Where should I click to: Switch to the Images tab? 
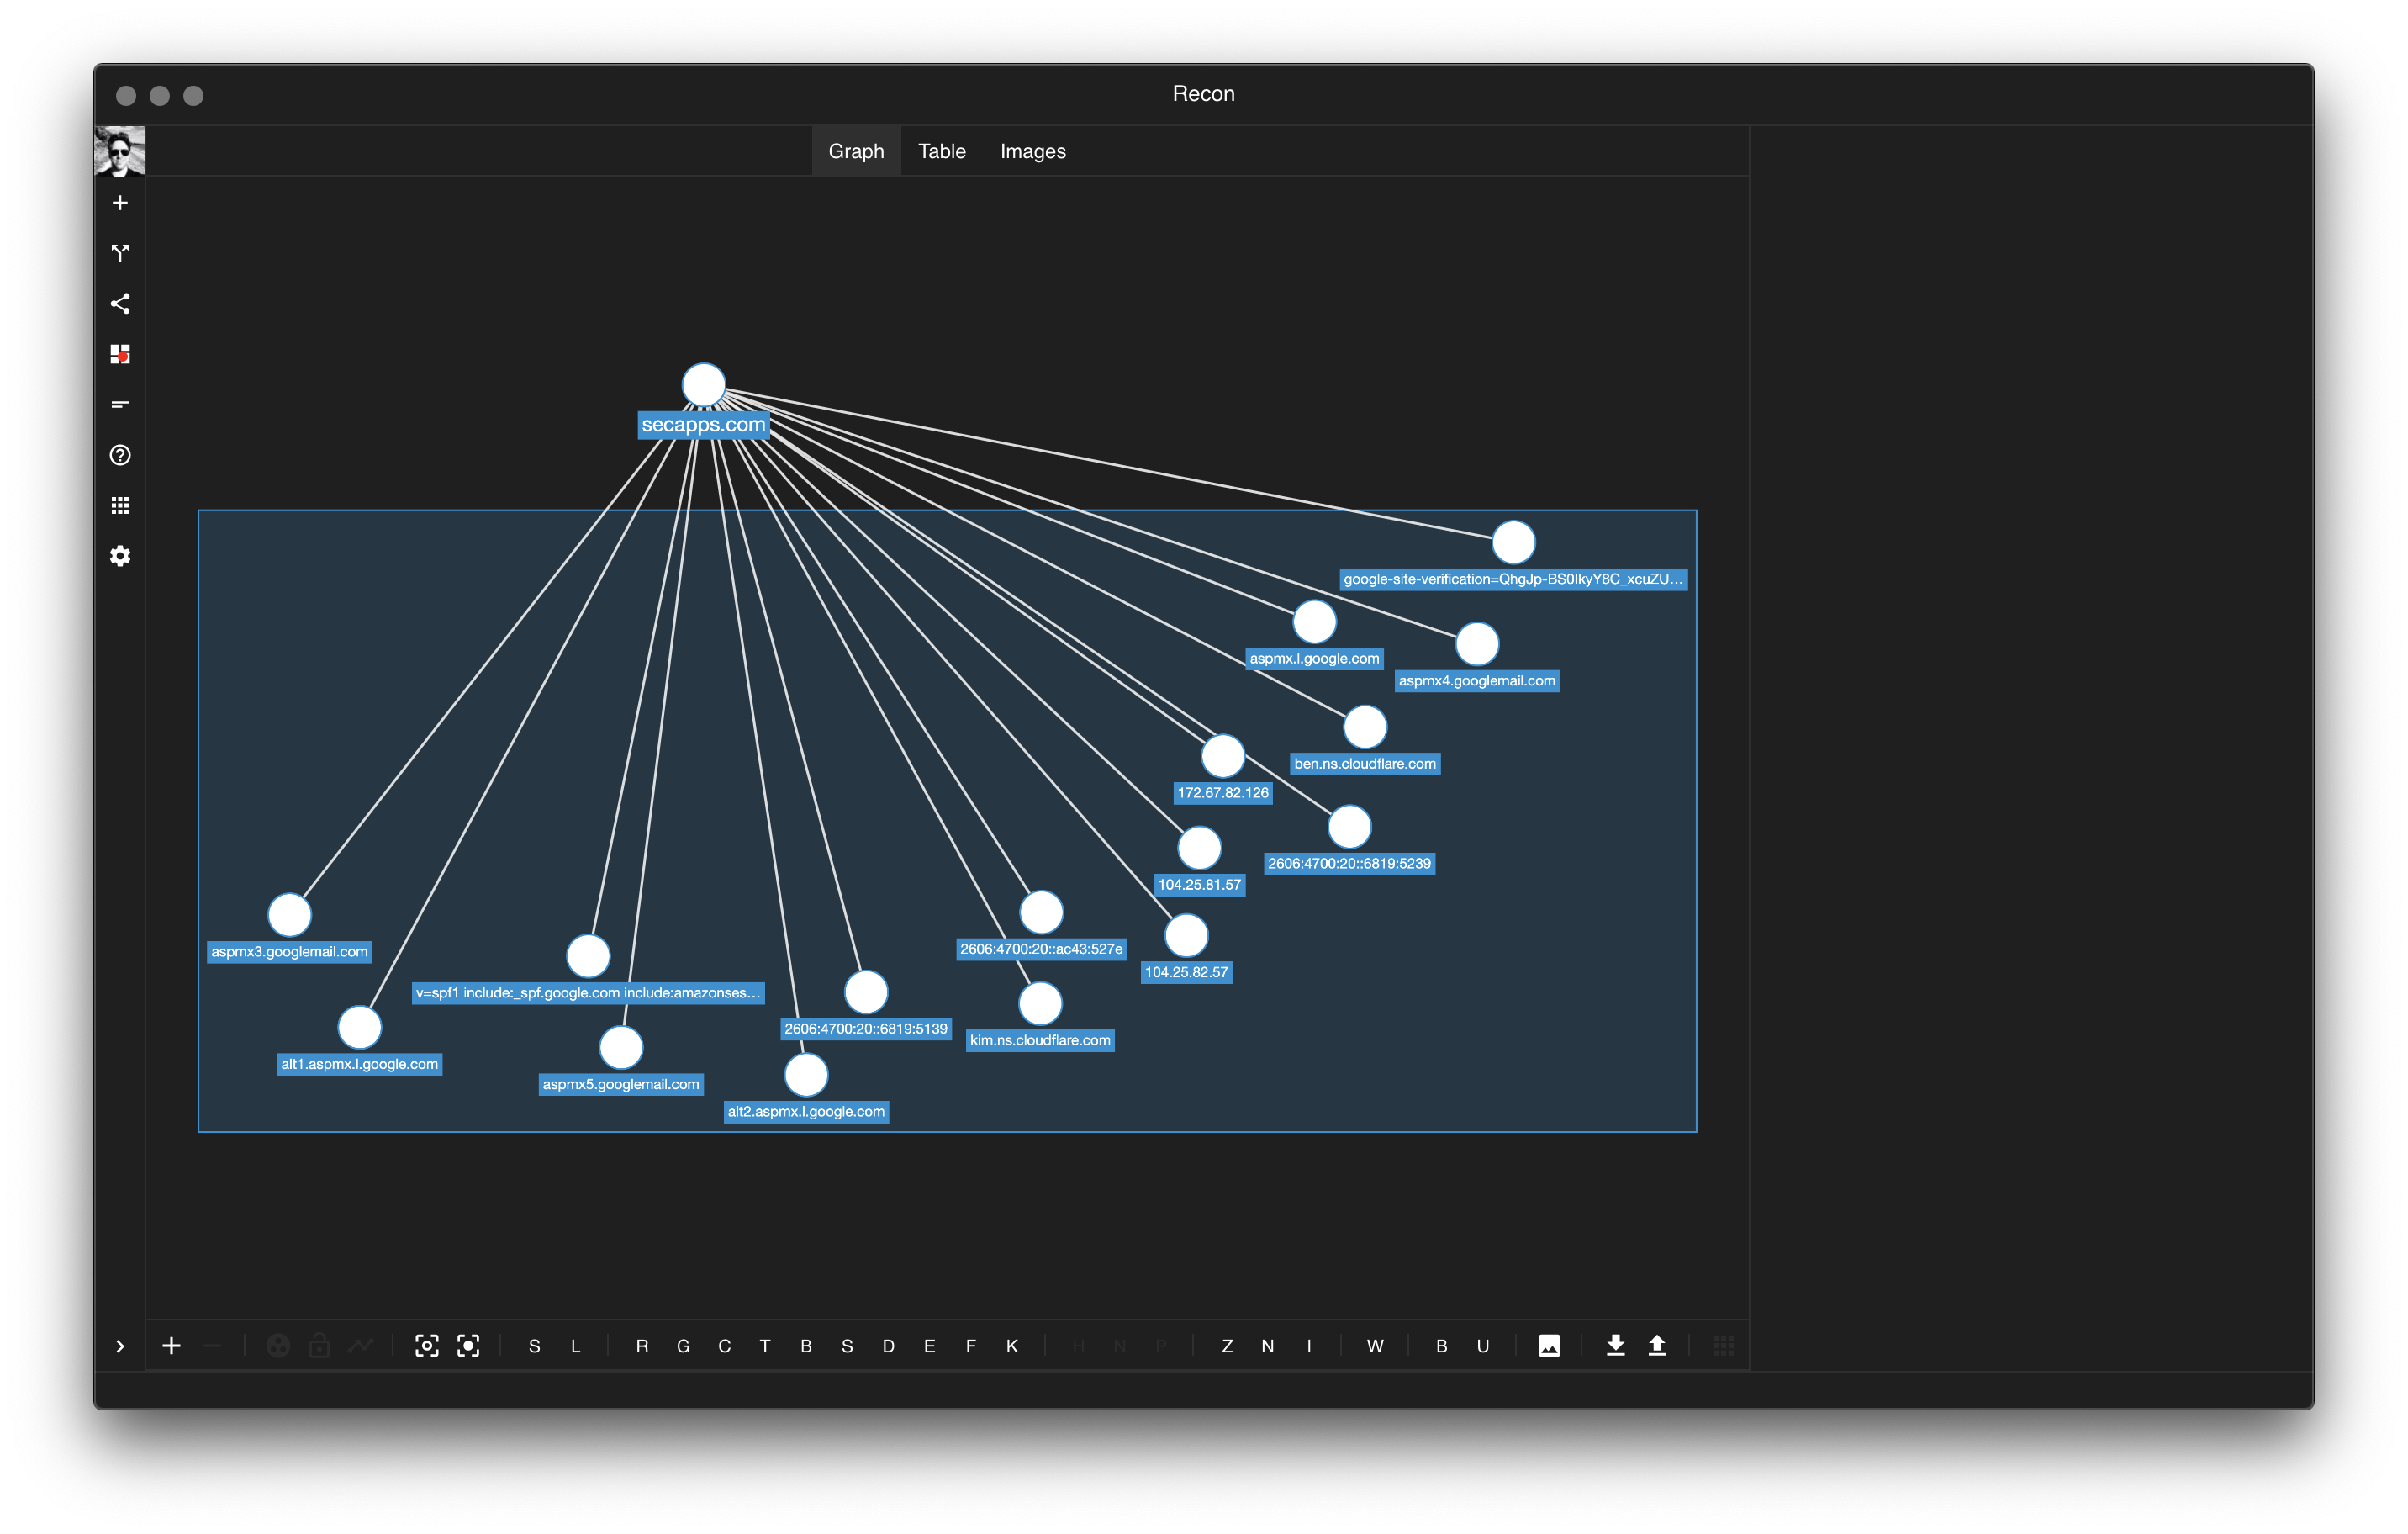coord(1032,151)
